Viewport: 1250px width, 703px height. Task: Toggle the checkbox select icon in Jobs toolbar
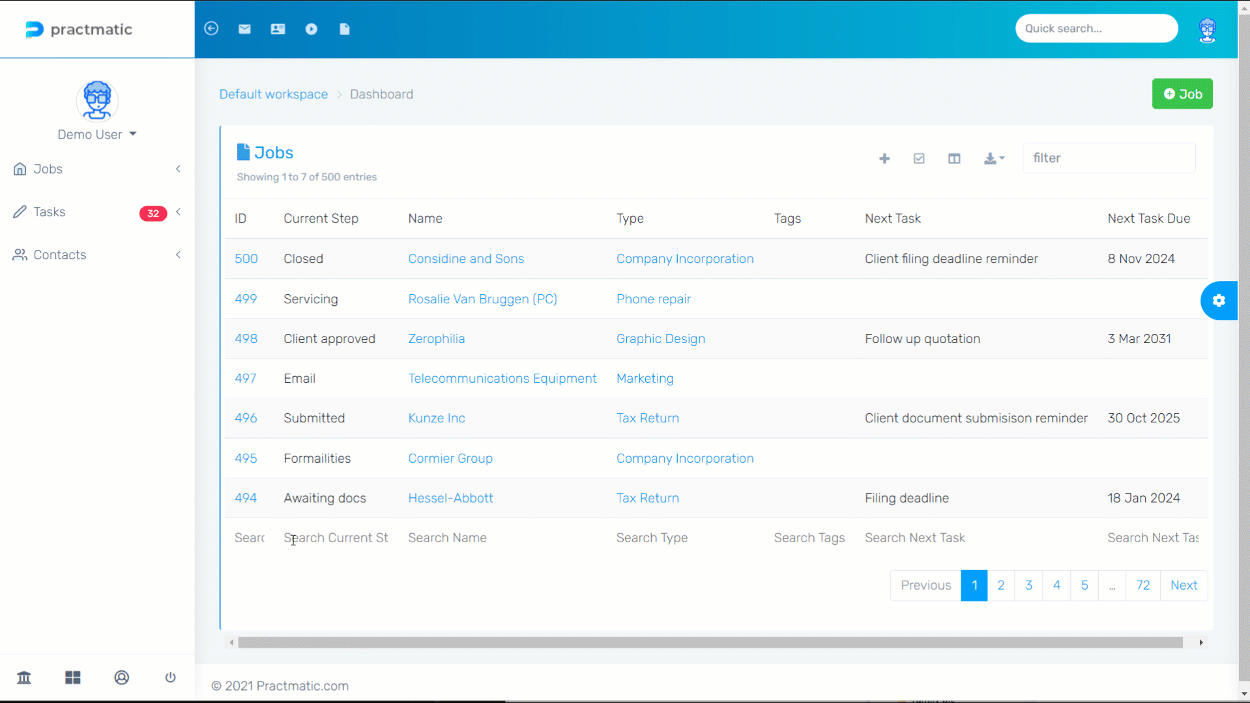tap(919, 158)
